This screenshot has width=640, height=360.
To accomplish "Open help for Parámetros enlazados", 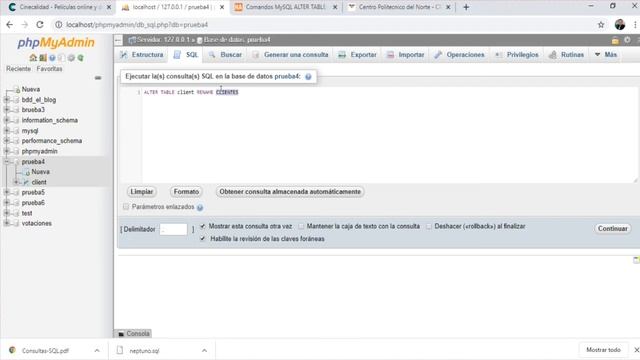I will coord(200,207).
